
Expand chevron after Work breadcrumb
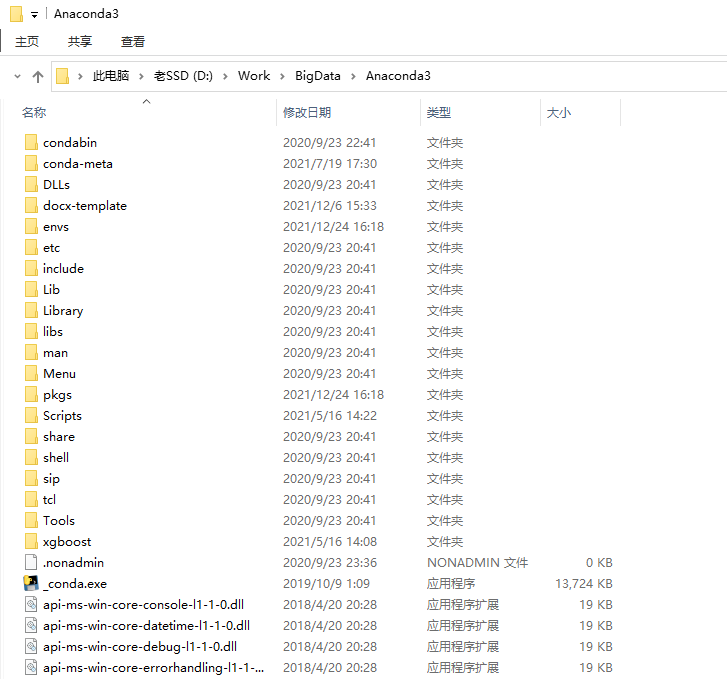pos(282,76)
